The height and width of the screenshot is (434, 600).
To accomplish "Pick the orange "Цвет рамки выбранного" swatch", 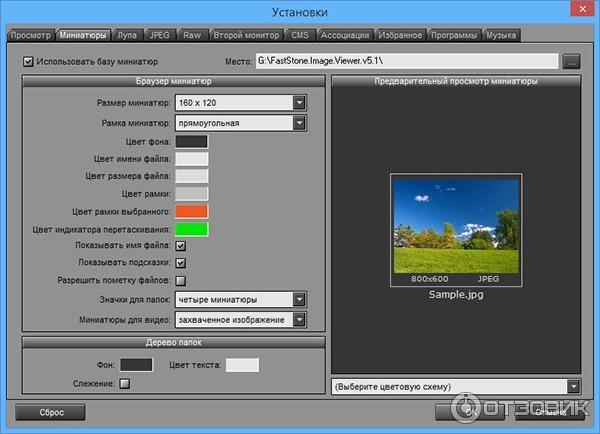I will click(x=192, y=211).
